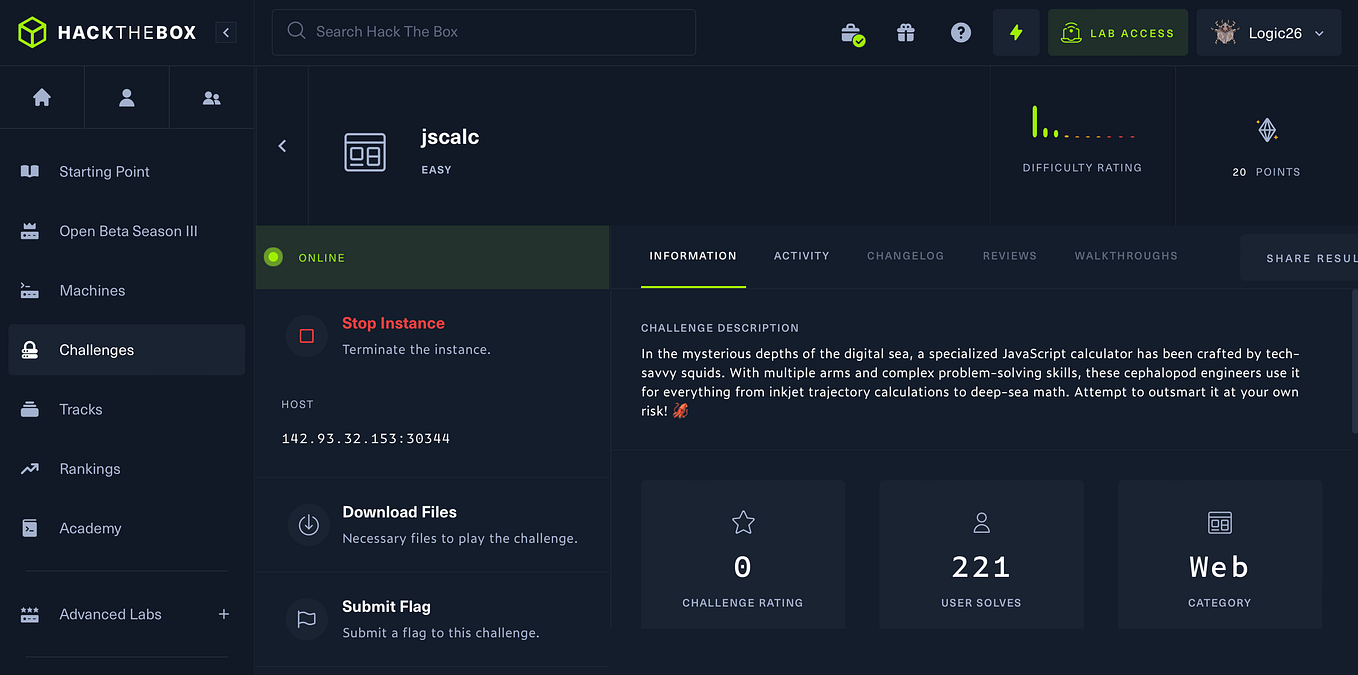Open the REVIEWS tab
Viewport: 1358px width, 675px height.
(x=1009, y=256)
